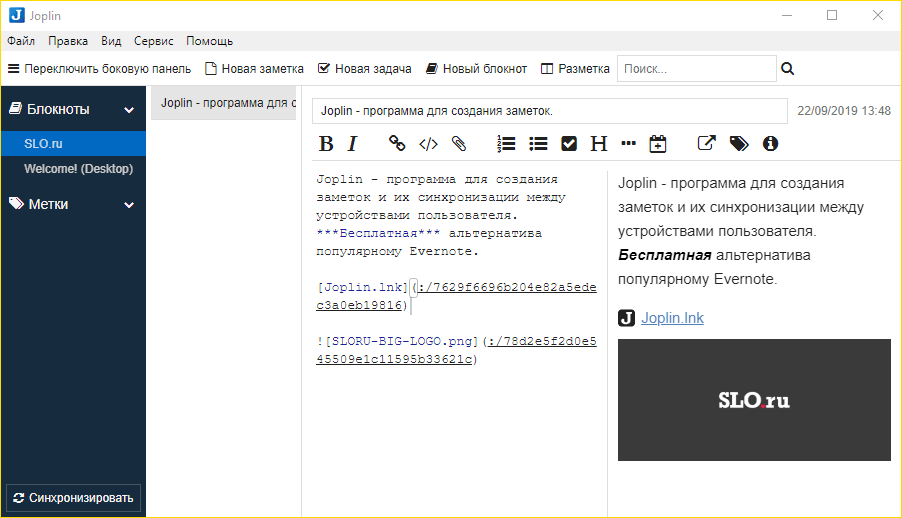Open the Вид menu
The height and width of the screenshot is (518, 902).
click(111, 41)
